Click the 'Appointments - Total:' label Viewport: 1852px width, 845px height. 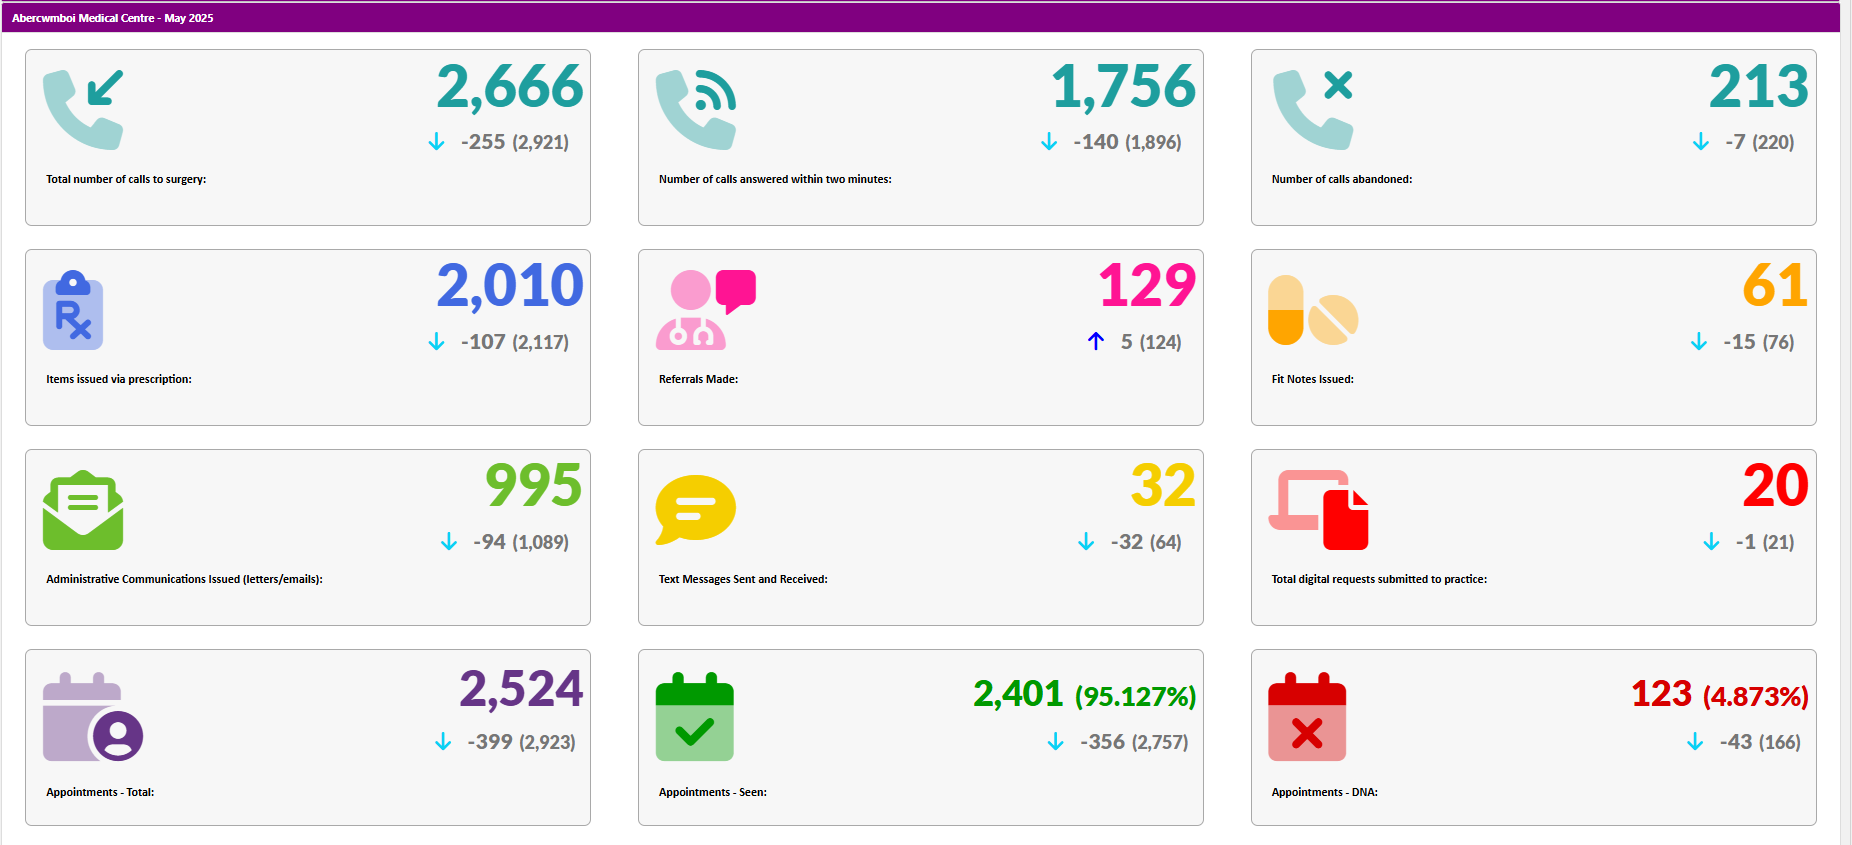click(x=100, y=792)
